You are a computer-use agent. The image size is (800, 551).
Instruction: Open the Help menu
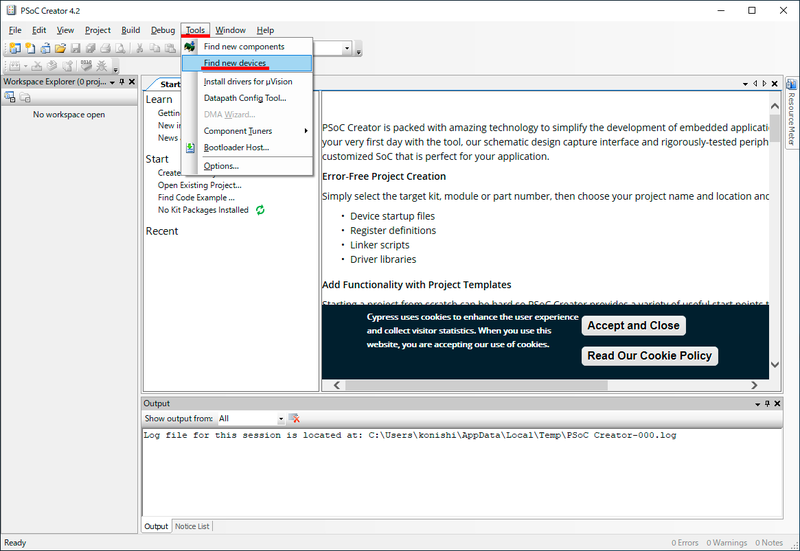[x=265, y=30]
